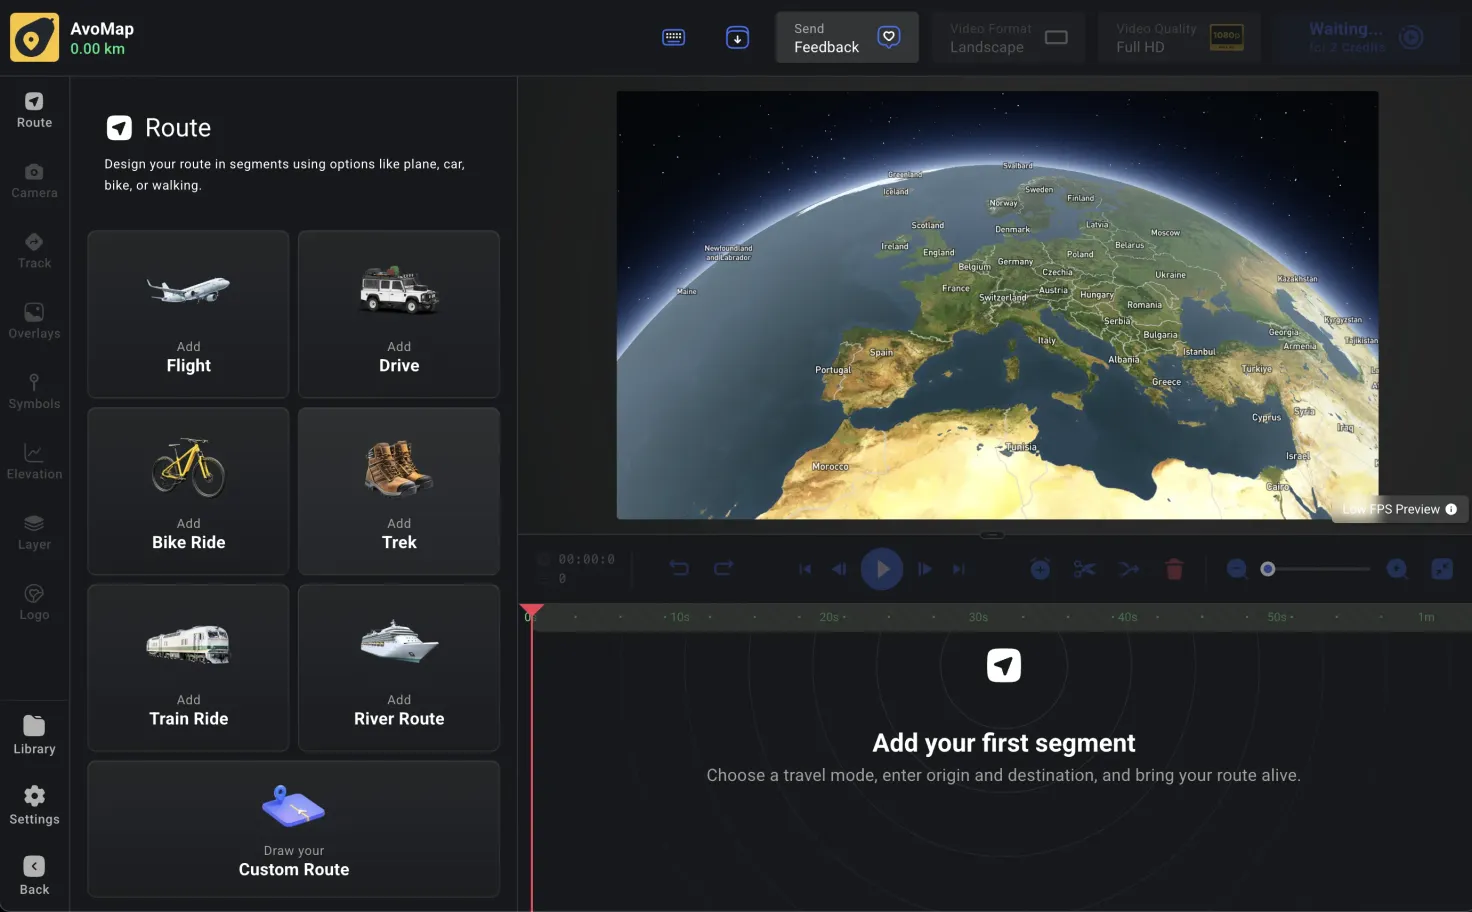Click the Low FPS Preview info icon
This screenshot has width=1472, height=912.
(1451, 509)
